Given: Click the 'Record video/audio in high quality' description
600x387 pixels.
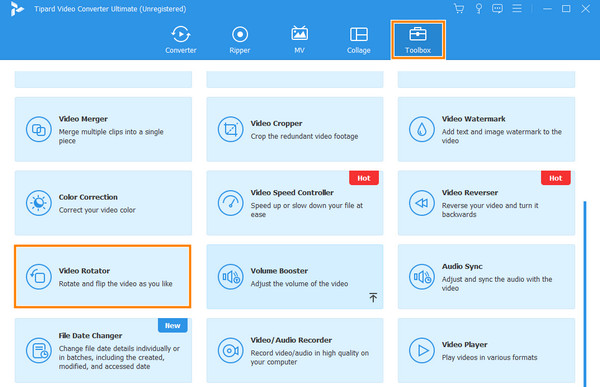Looking at the screenshot, I should [x=310, y=358].
